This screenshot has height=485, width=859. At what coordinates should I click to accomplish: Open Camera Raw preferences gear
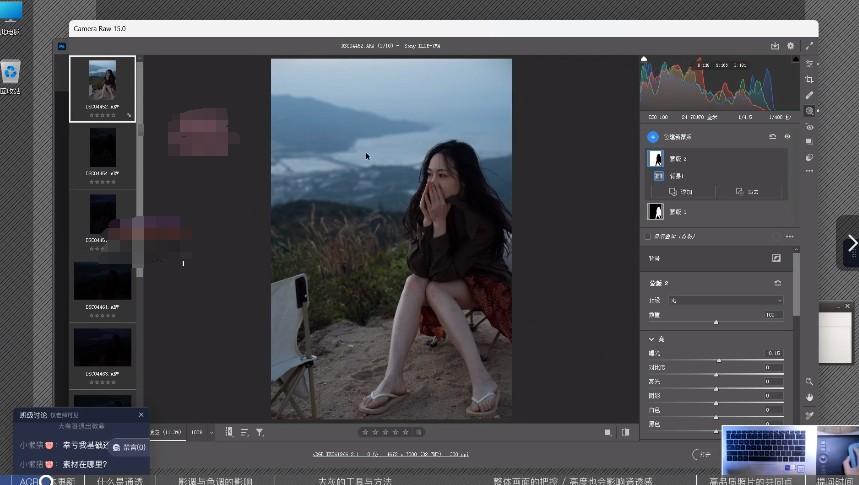[x=790, y=46]
